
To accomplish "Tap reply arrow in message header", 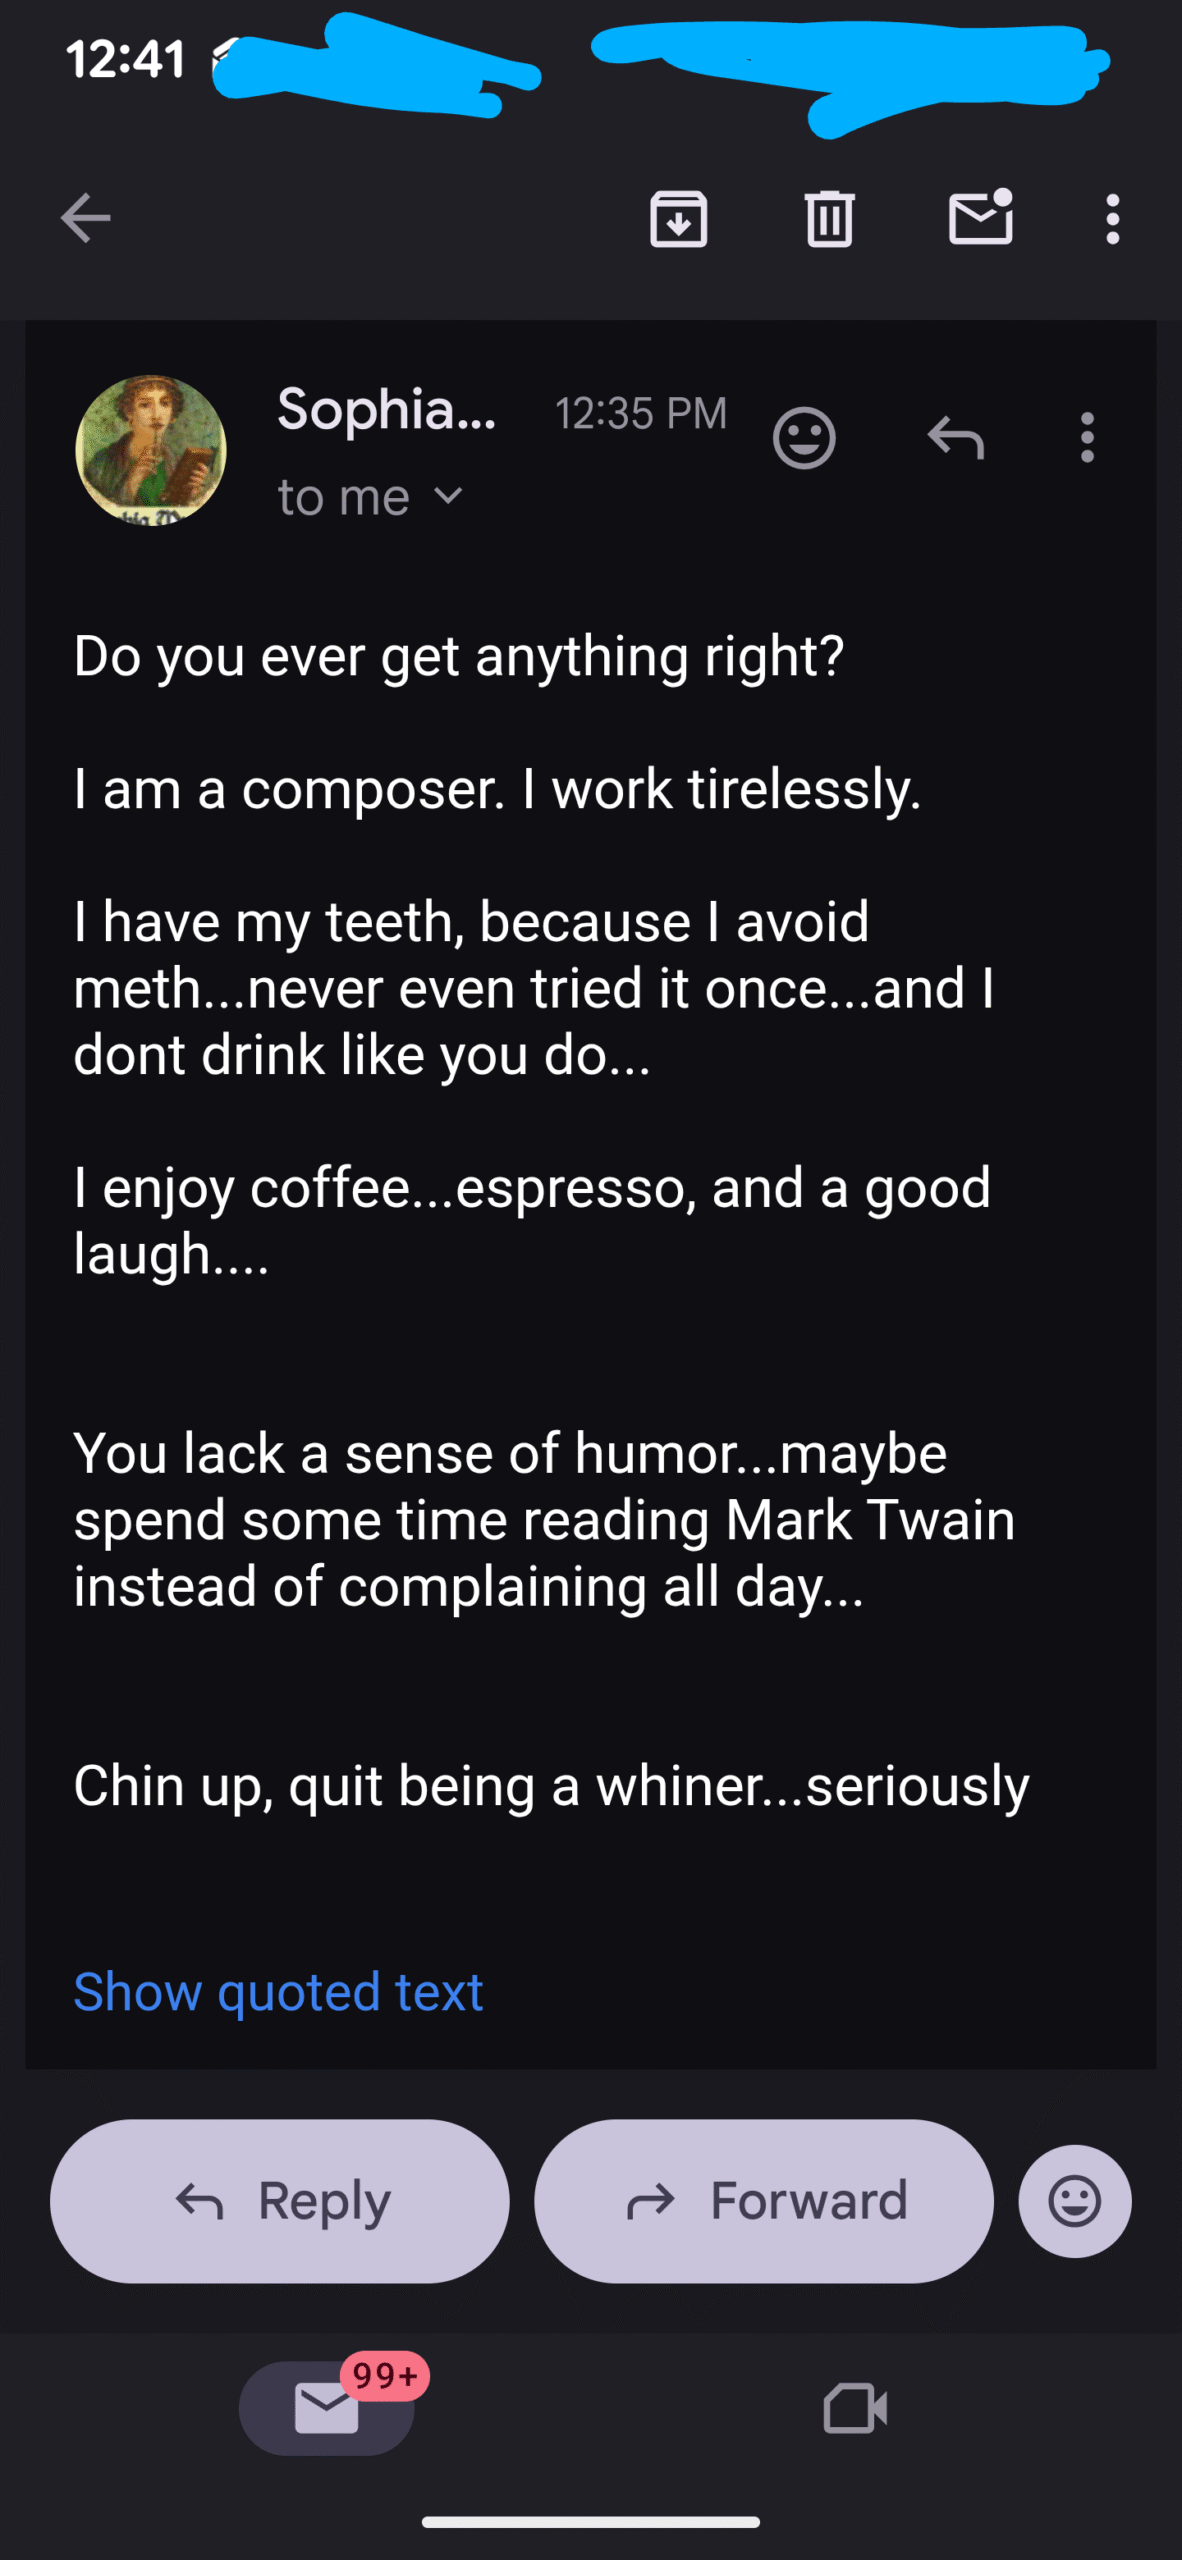I will pyautogui.click(x=956, y=438).
